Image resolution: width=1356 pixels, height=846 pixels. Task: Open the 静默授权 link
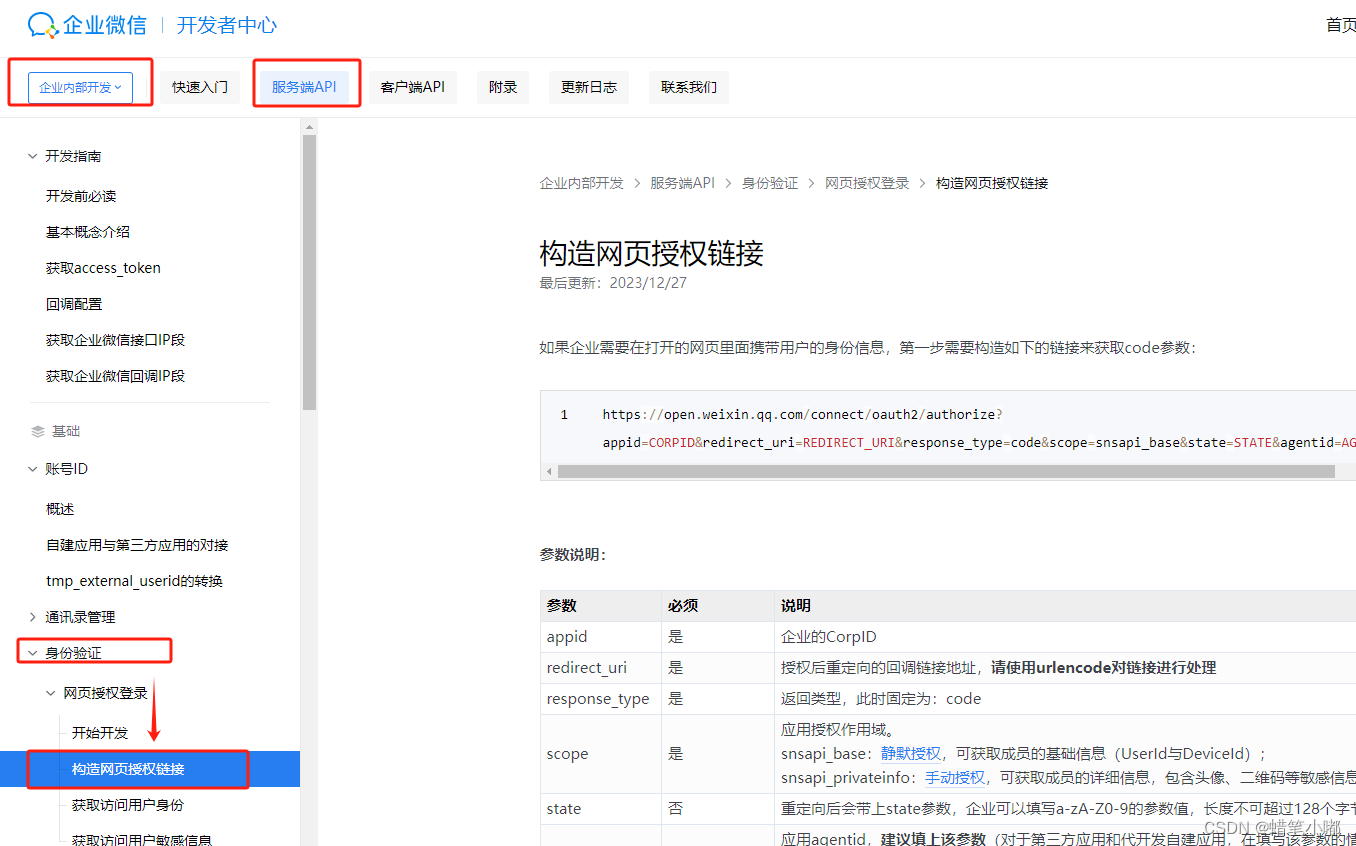[x=911, y=753]
